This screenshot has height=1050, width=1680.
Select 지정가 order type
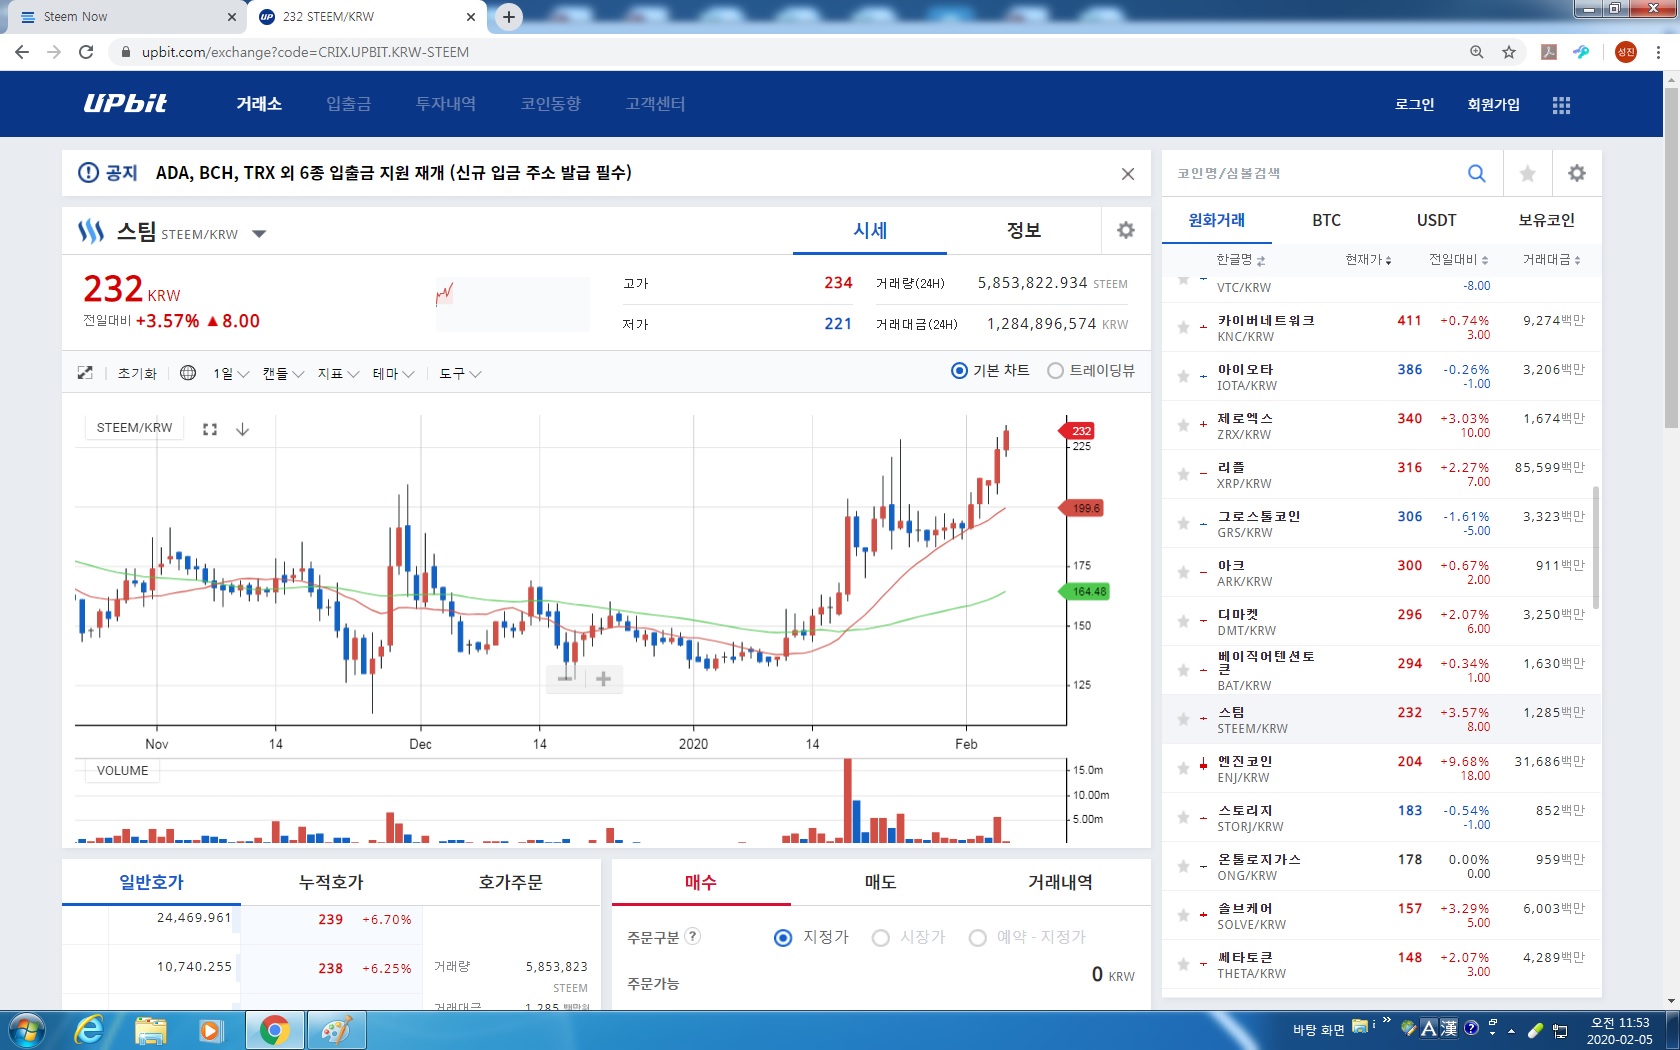[x=783, y=938]
